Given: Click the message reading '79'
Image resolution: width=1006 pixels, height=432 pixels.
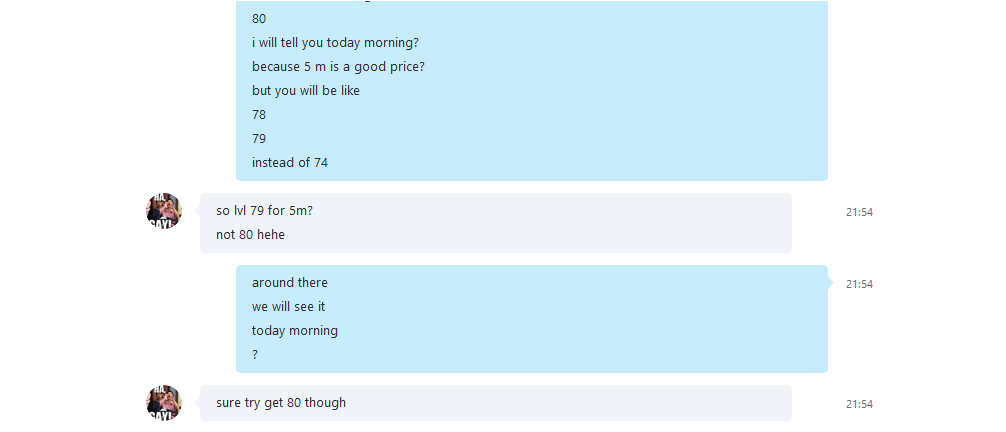Looking at the screenshot, I should tap(259, 139).
